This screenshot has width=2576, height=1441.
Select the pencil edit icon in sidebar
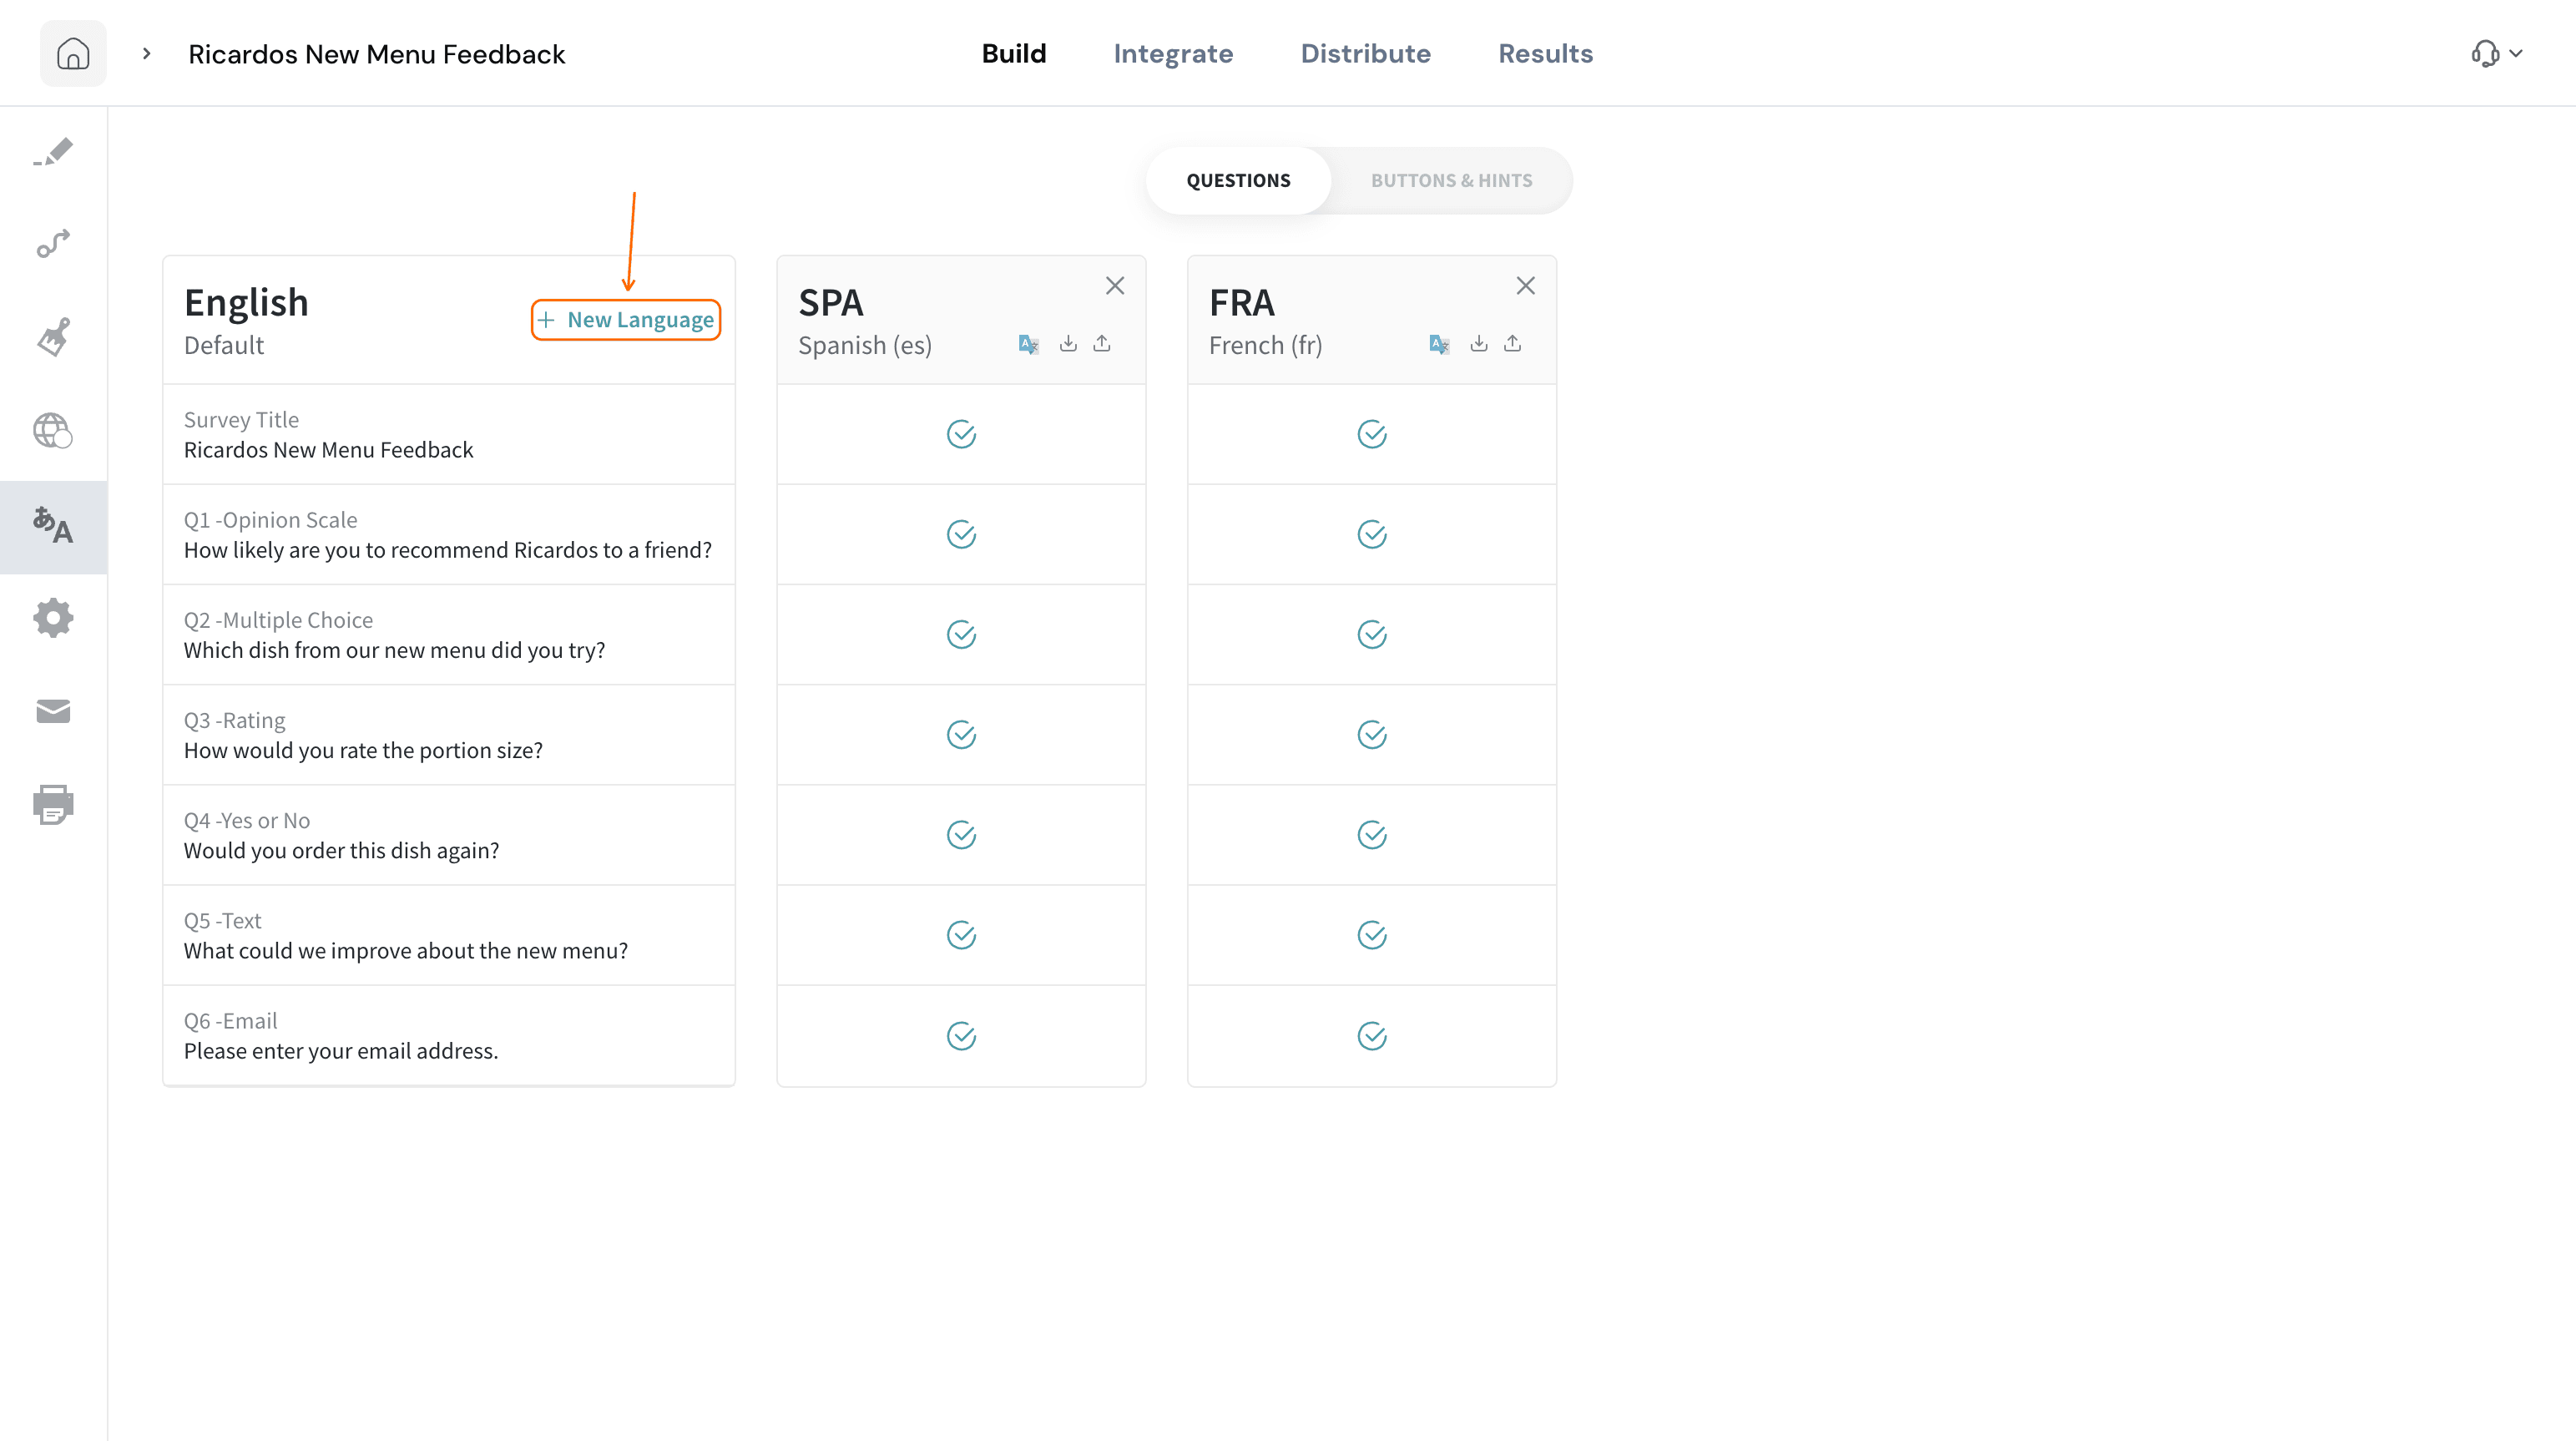tap(53, 152)
